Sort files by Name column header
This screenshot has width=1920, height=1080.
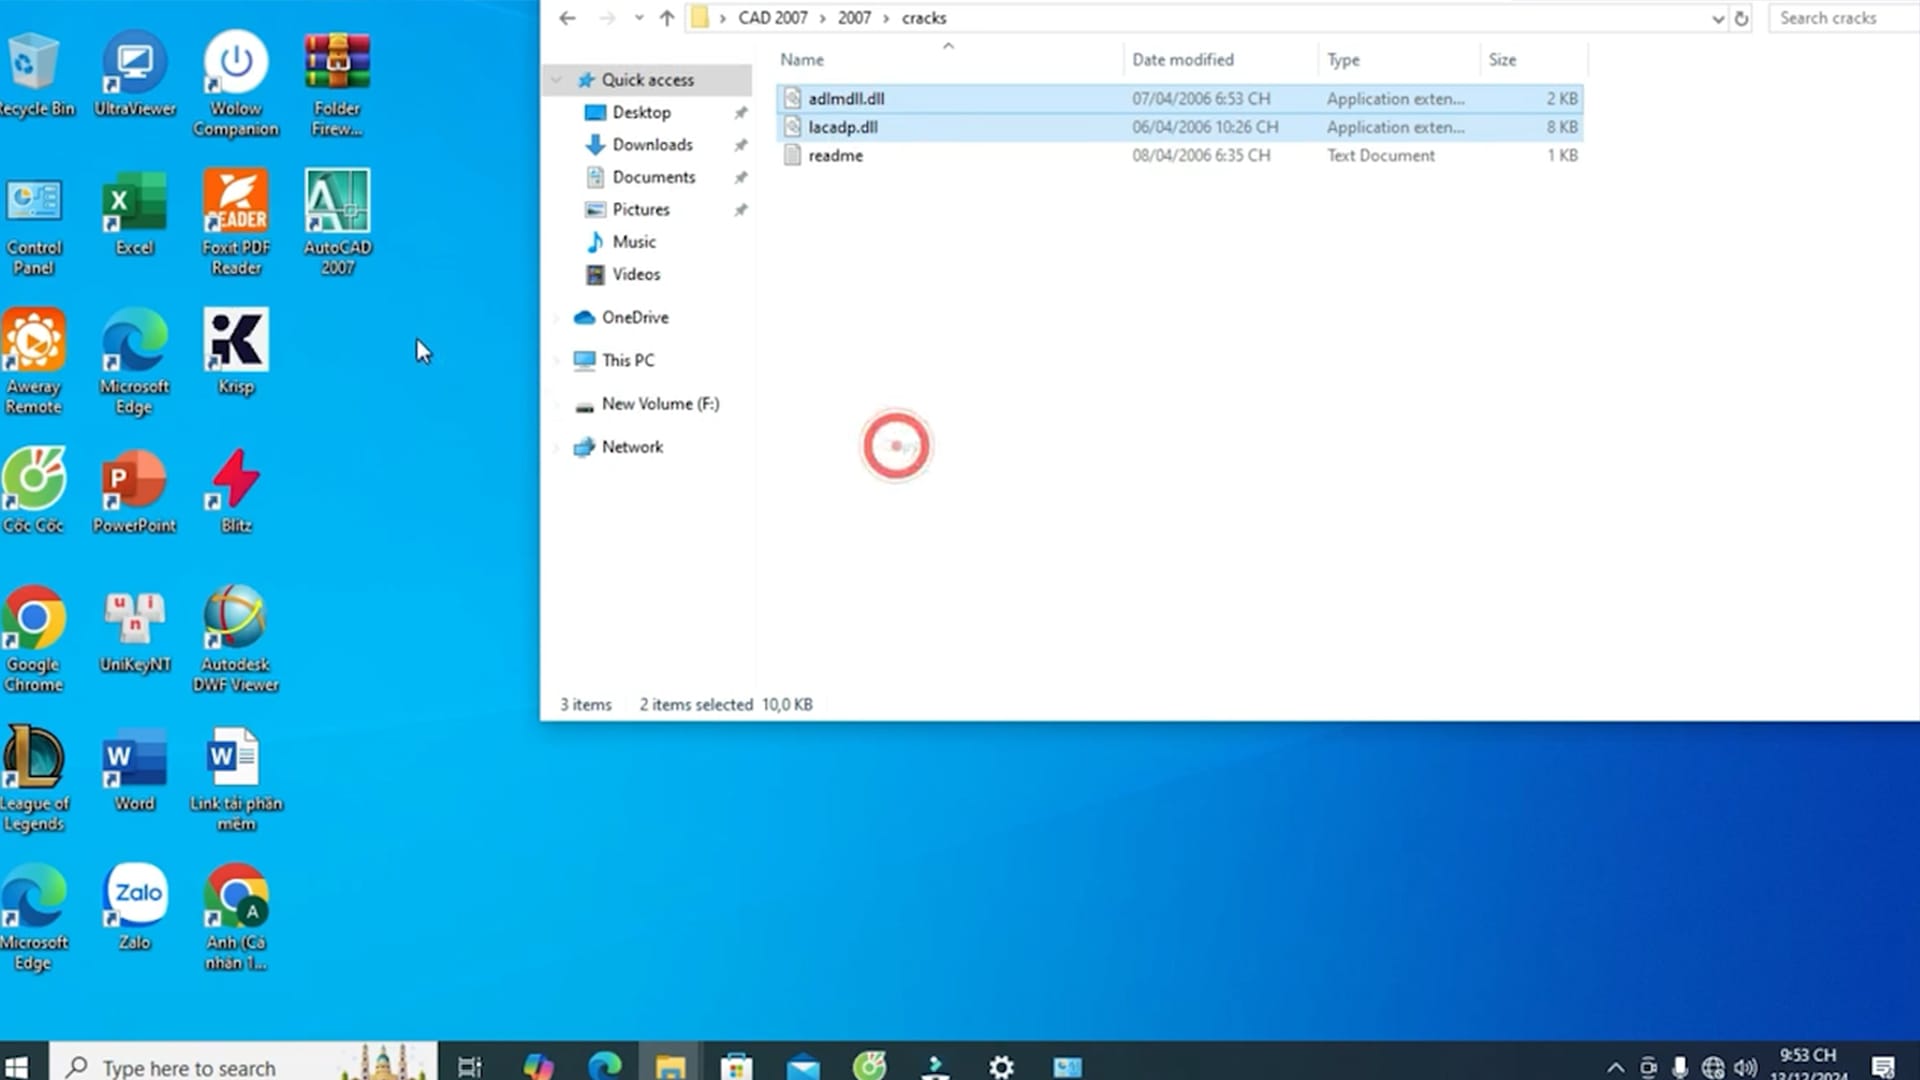point(948,60)
